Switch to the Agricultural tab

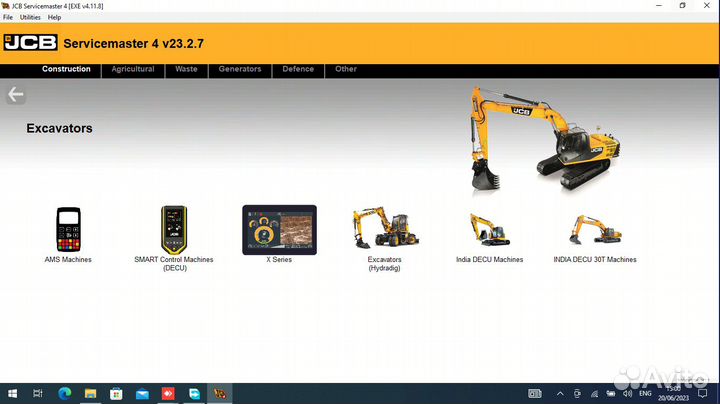[133, 69]
